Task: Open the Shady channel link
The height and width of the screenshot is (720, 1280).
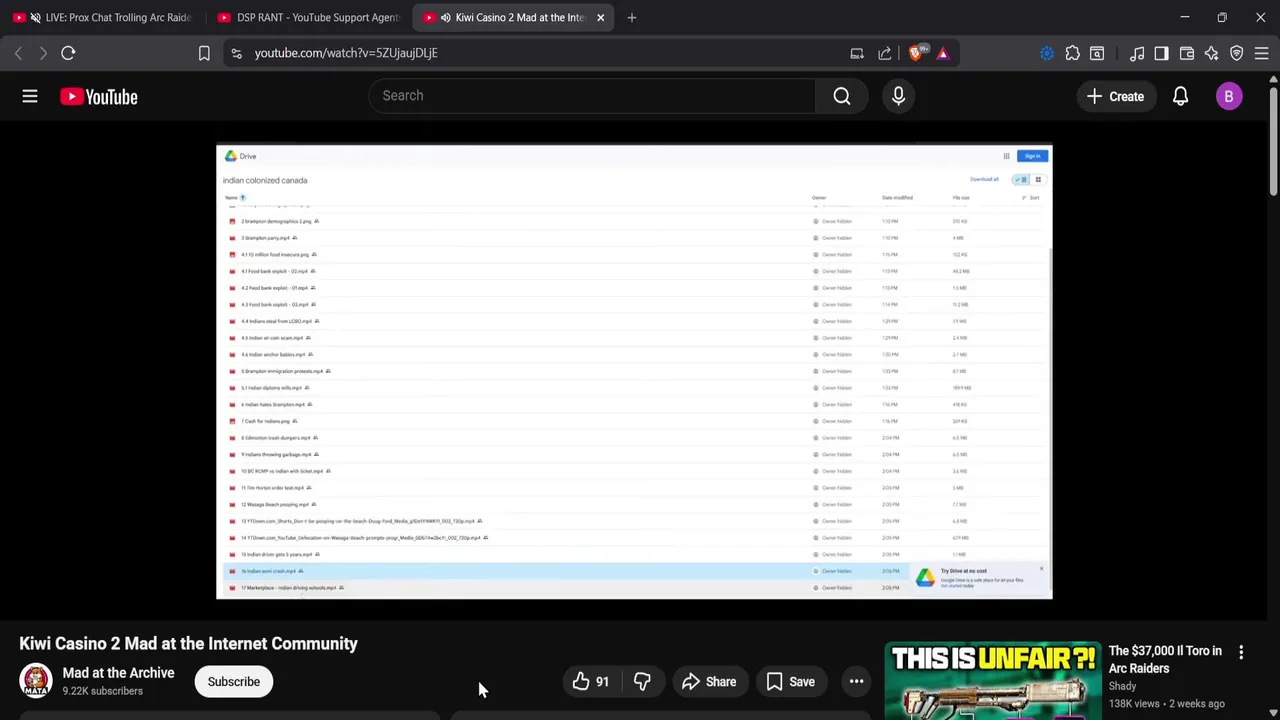Action: pos(1122,686)
